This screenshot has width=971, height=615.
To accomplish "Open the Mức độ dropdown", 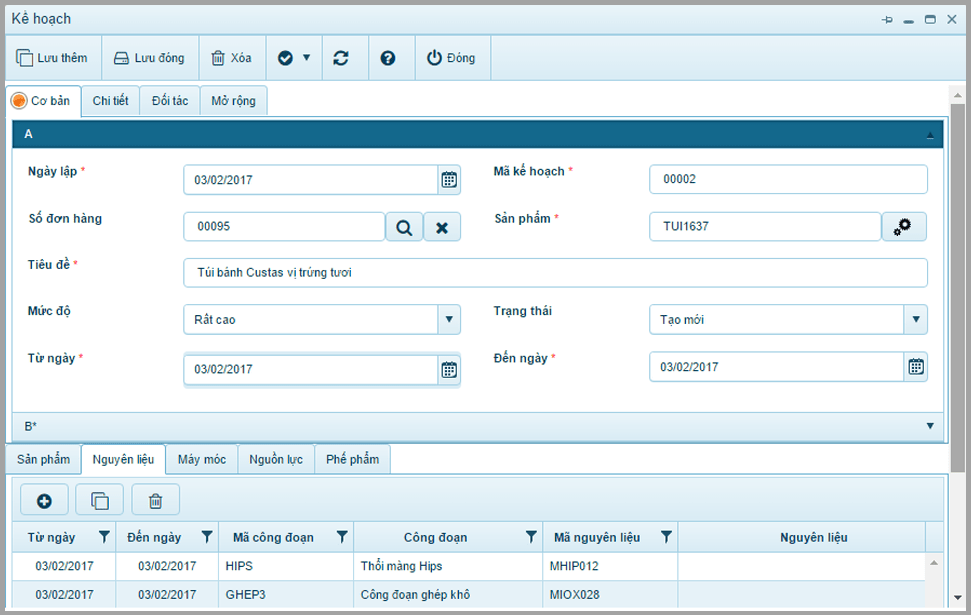I will (x=449, y=320).
